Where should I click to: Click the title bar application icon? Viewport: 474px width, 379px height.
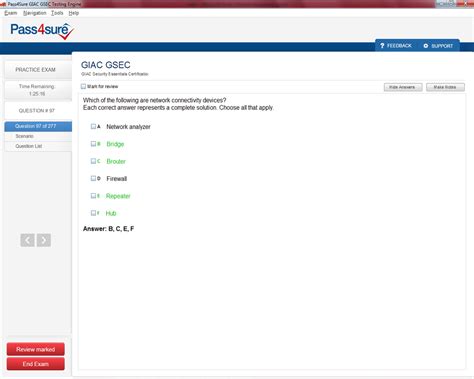coord(3,4)
